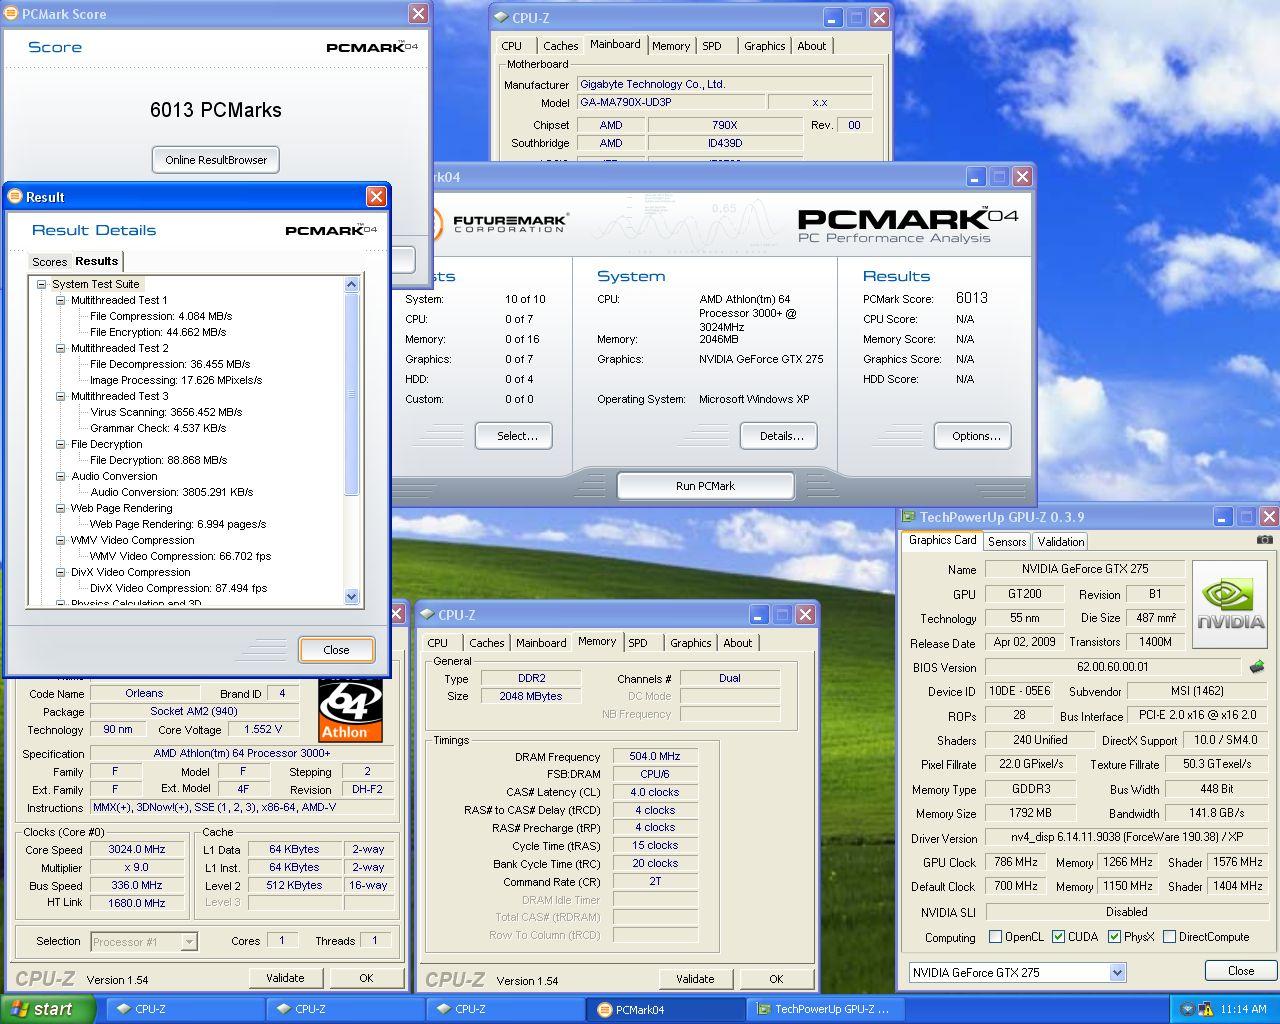Screen dimensions: 1280x1024
Task: Click the GA-MA790X-UD3P model field
Action: tap(672, 103)
